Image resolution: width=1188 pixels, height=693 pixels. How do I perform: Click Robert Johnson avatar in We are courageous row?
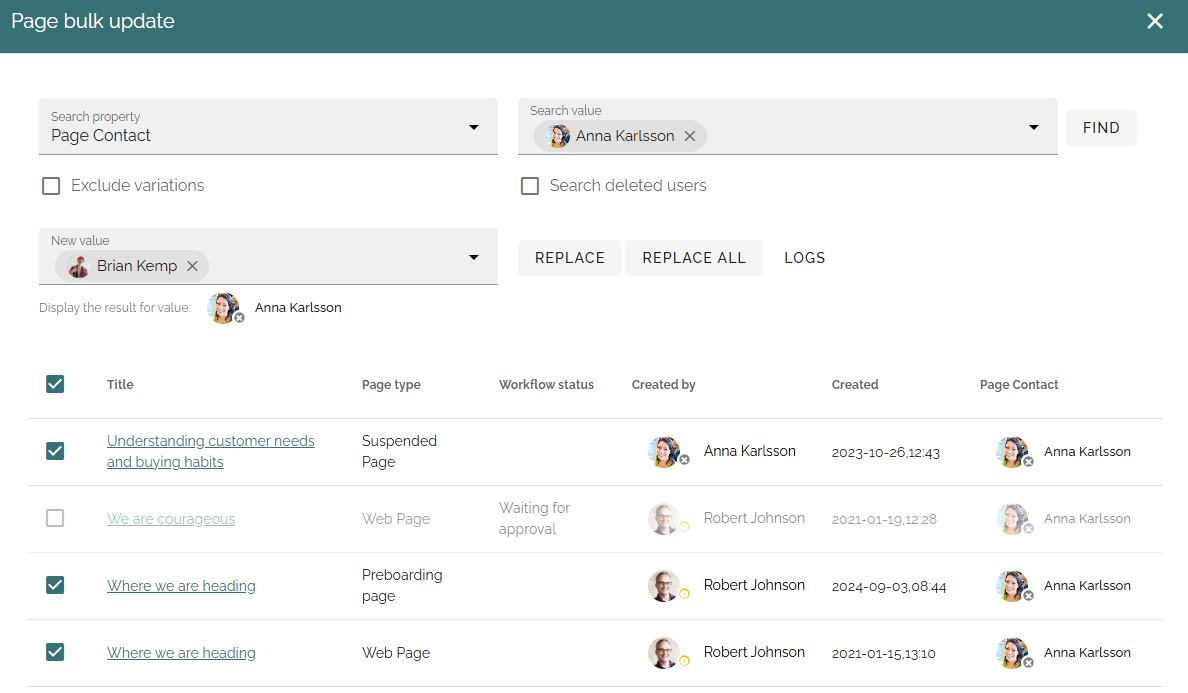(664, 519)
